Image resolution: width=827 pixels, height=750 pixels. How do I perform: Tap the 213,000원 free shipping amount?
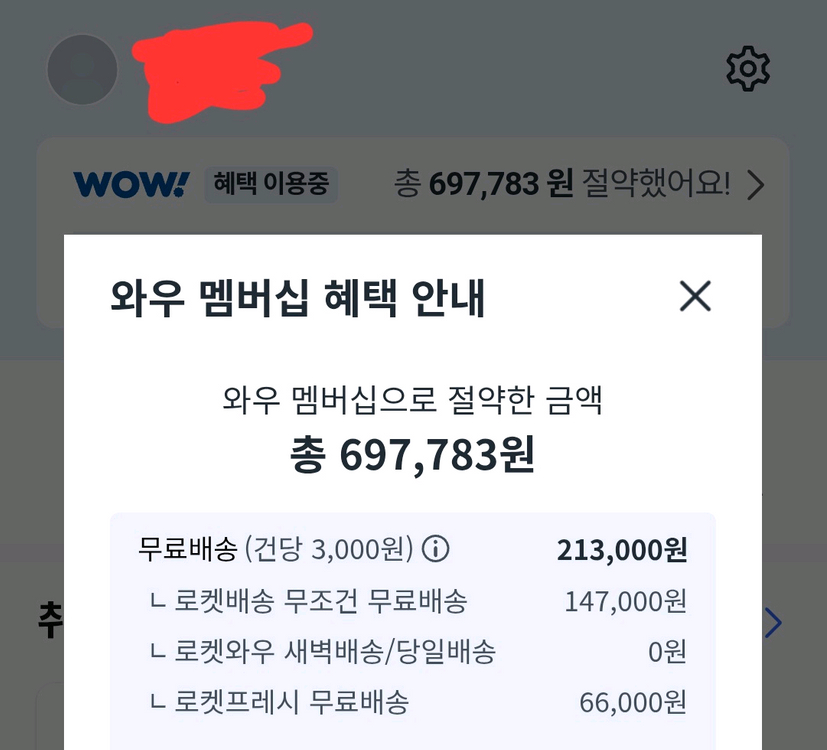[622, 550]
